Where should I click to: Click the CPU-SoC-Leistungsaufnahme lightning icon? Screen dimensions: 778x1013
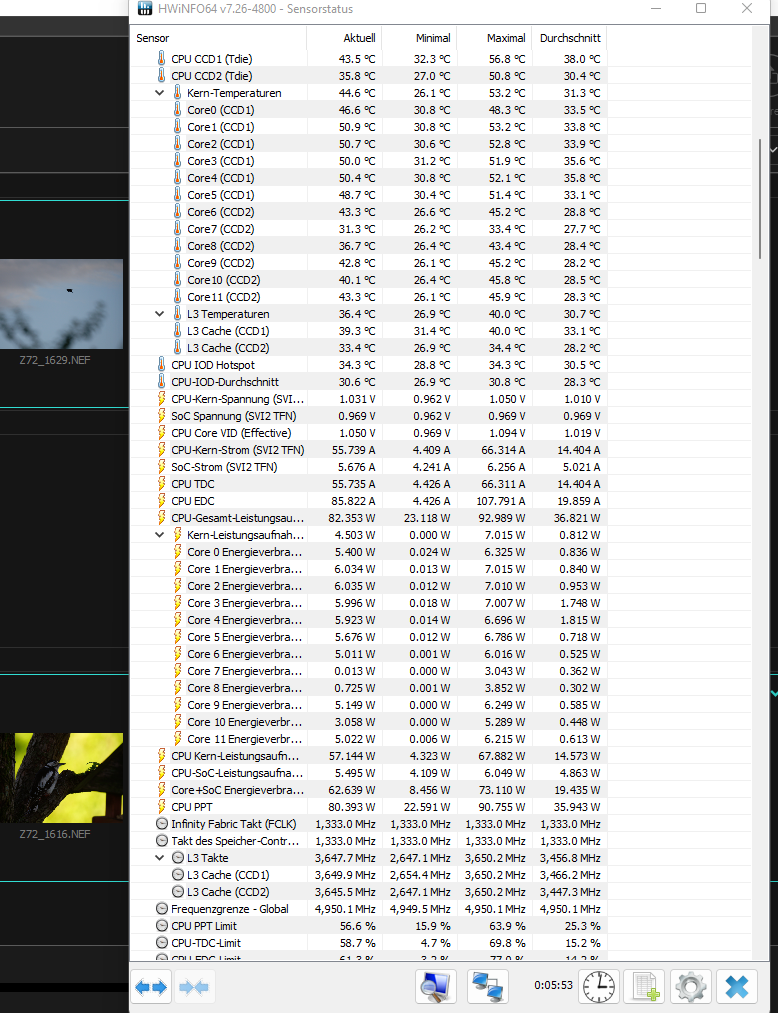click(x=162, y=773)
